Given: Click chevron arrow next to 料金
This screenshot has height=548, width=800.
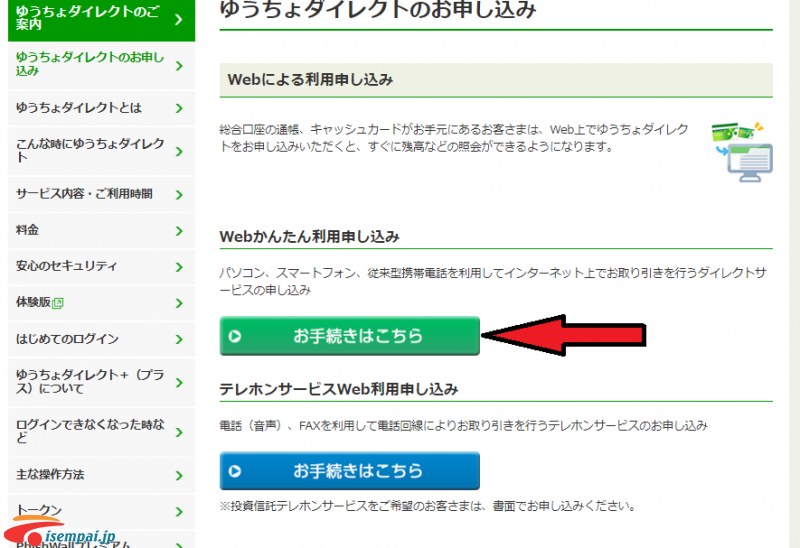Looking at the screenshot, I should pos(179,231).
